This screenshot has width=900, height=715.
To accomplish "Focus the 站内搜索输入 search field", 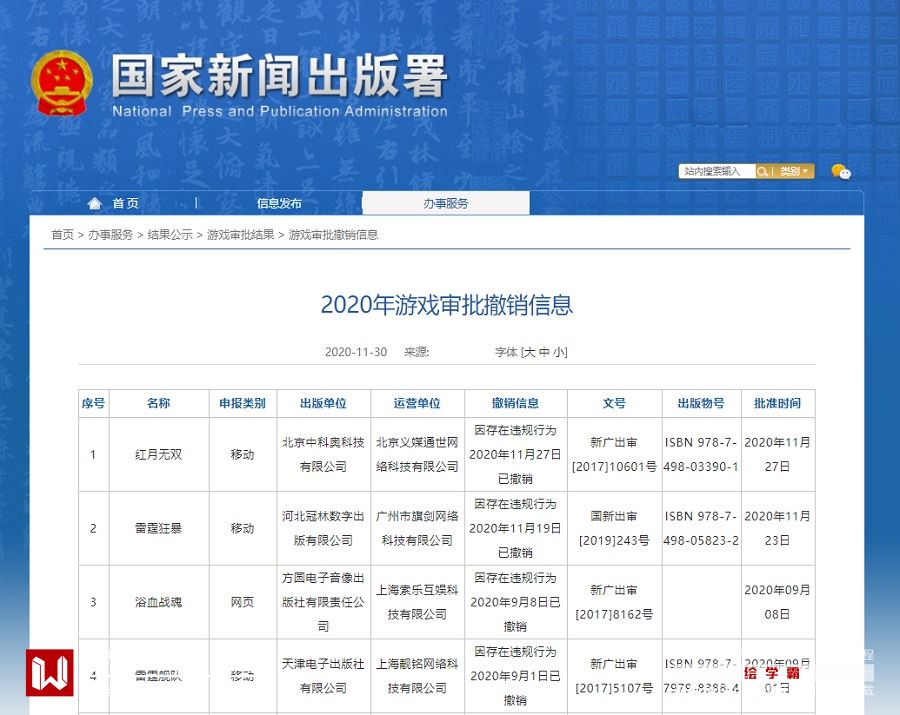I will pyautogui.click(x=717, y=171).
